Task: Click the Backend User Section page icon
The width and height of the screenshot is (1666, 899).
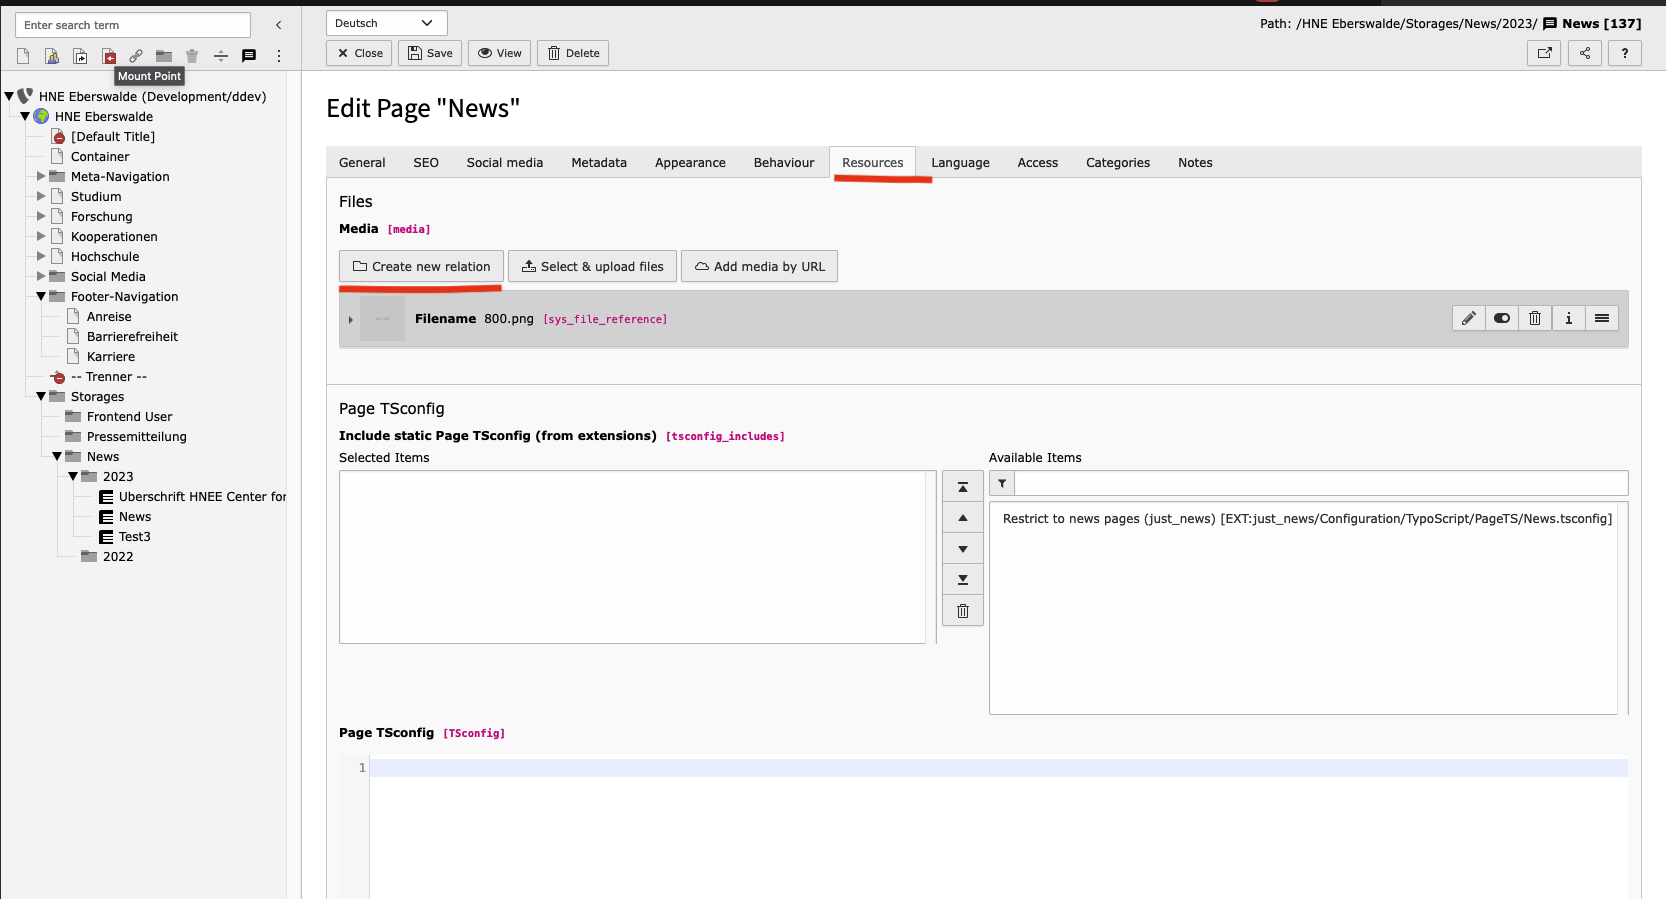Action: 52,56
